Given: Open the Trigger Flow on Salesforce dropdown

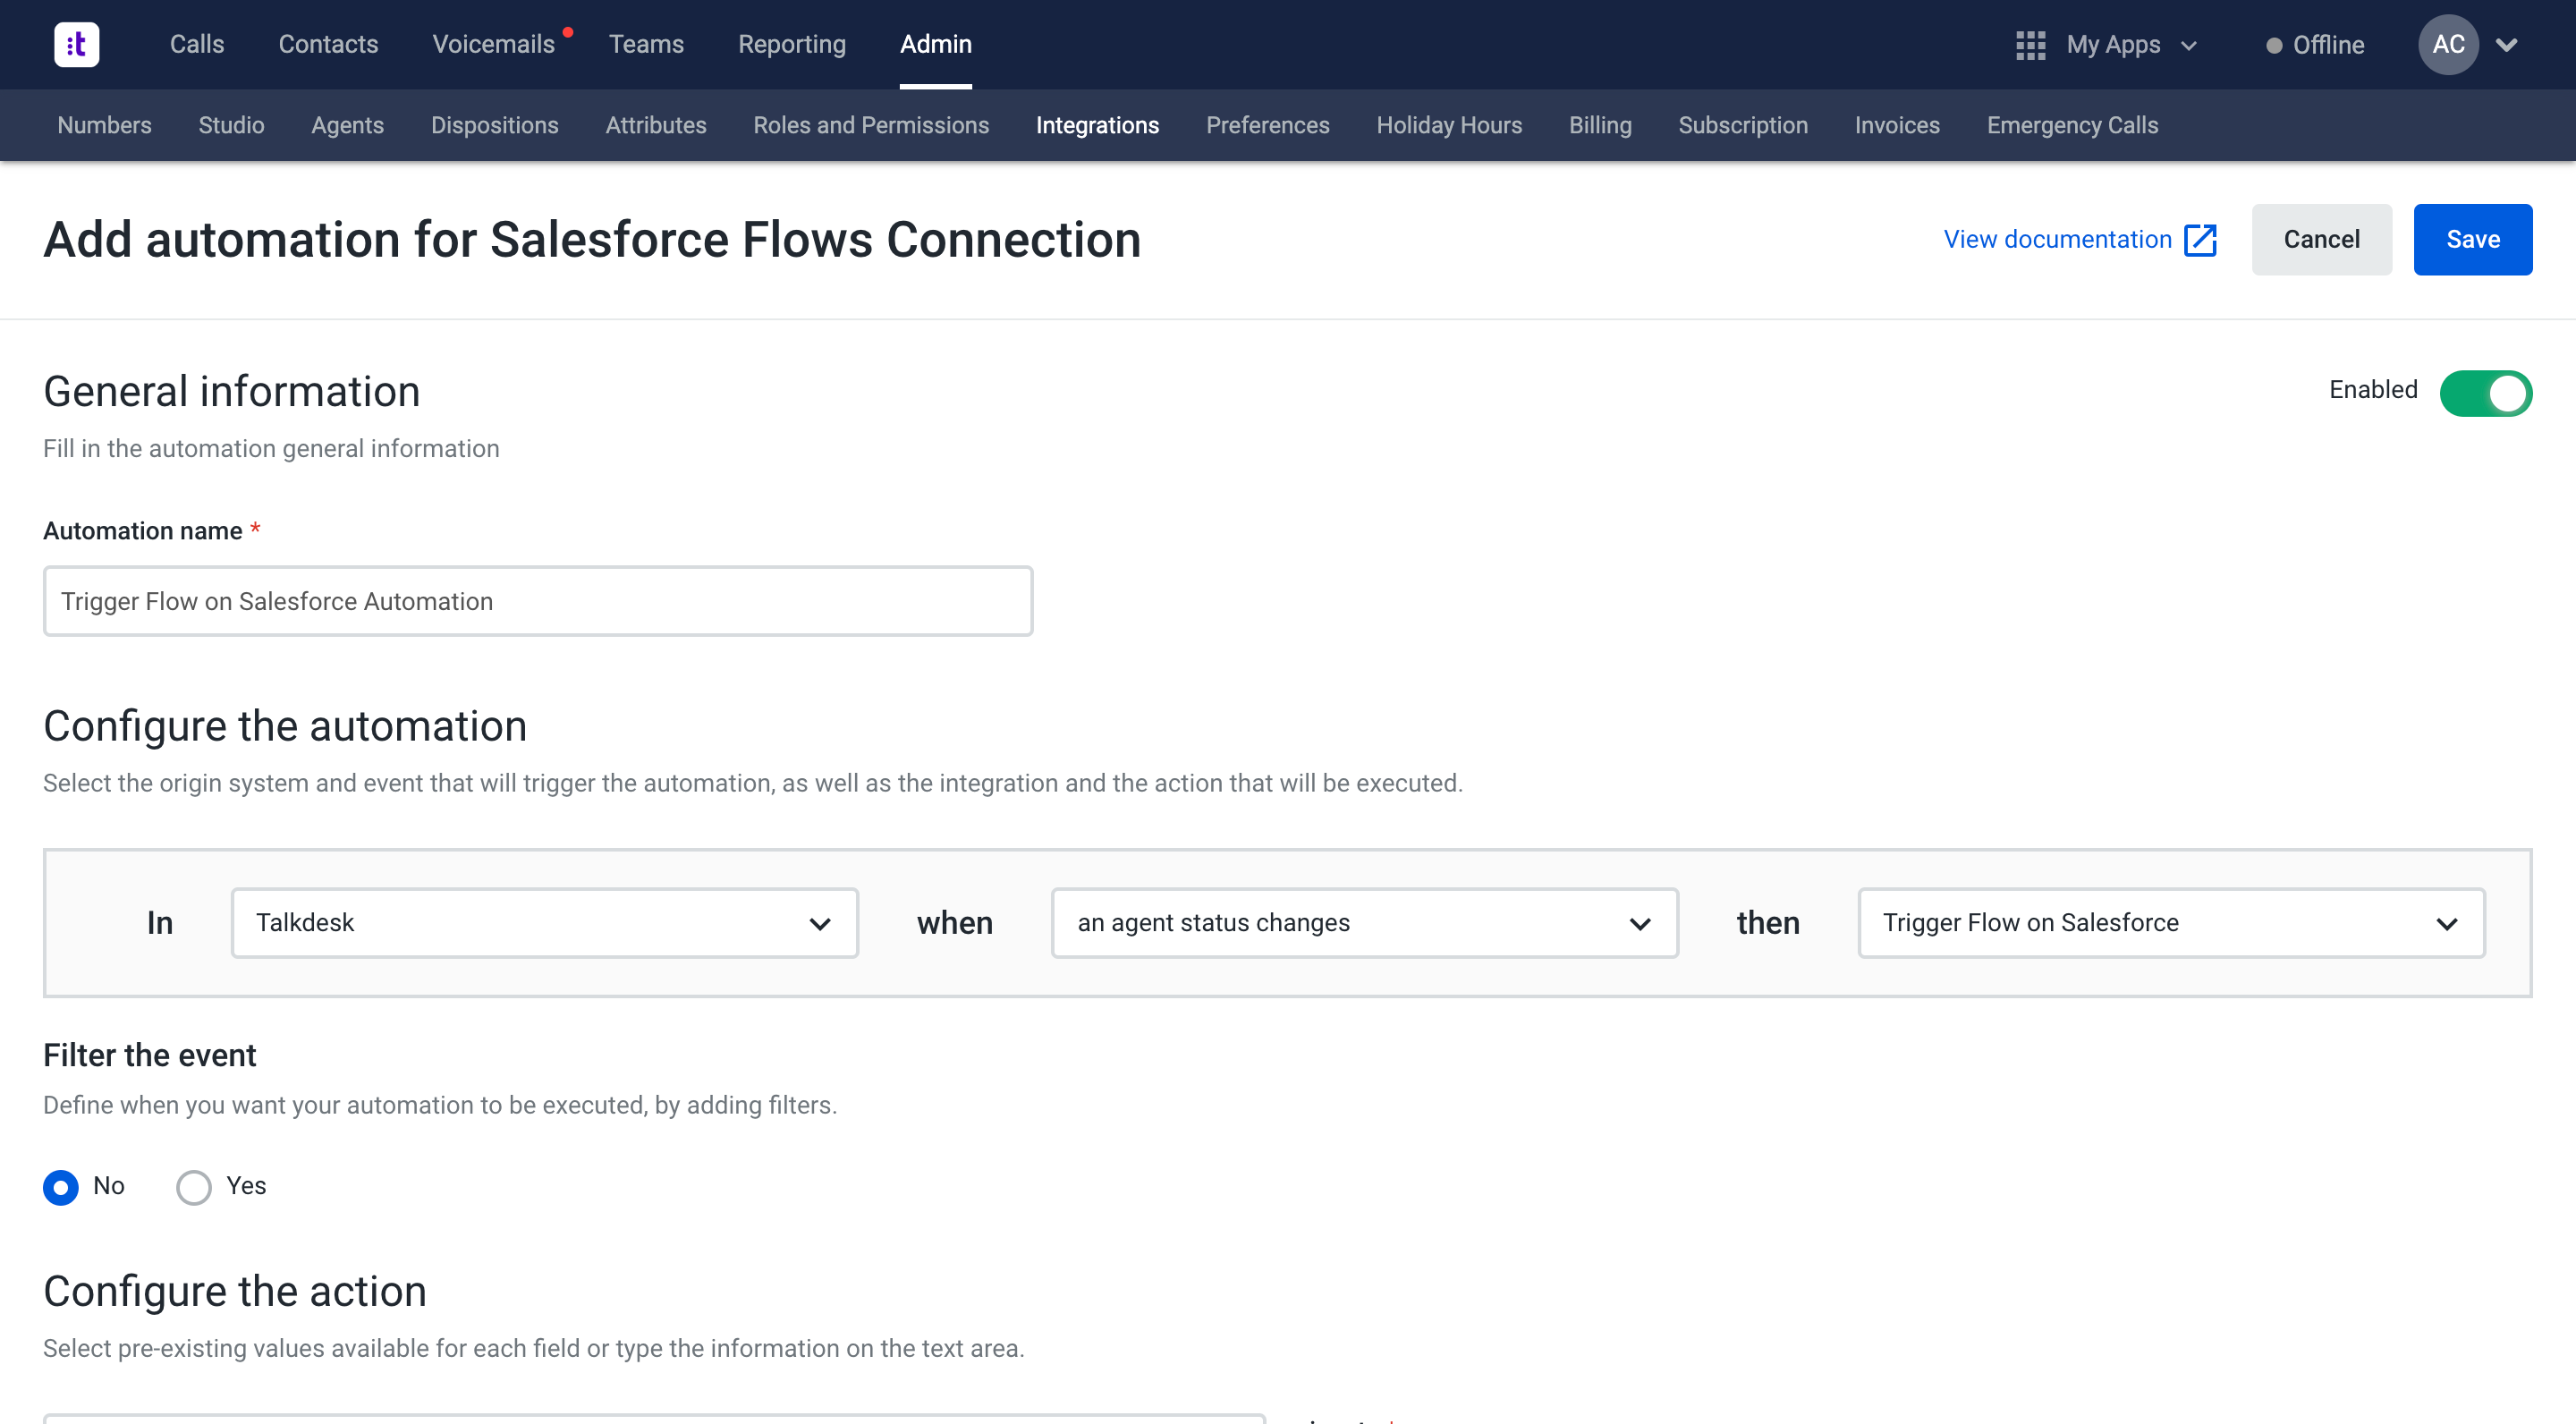Looking at the screenshot, I should [x=2171, y=922].
